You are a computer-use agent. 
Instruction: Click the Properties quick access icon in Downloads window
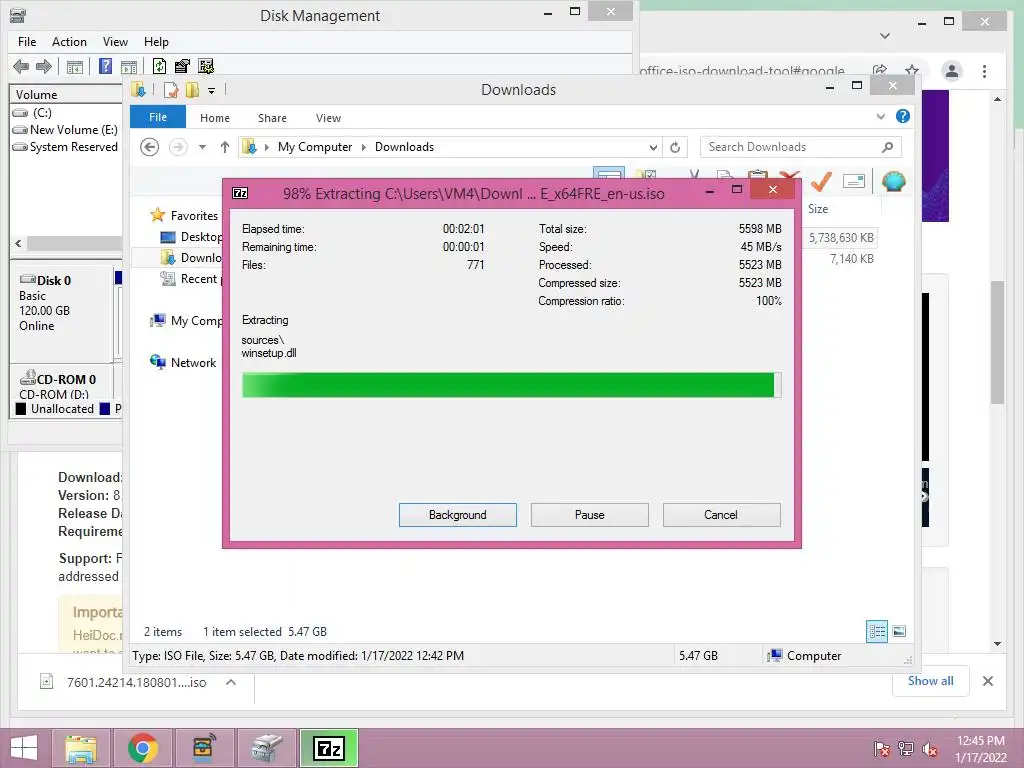point(171,90)
